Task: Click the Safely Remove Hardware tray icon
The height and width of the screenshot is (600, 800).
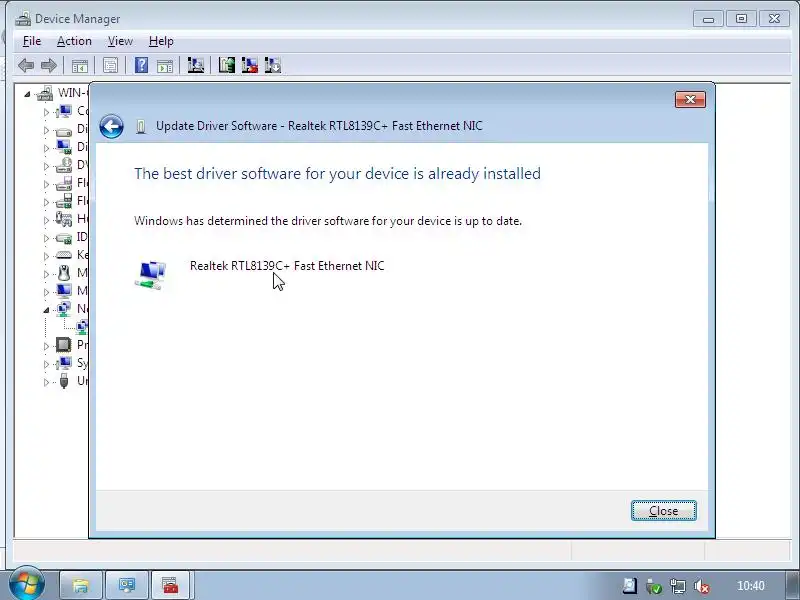Action: click(x=654, y=586)
